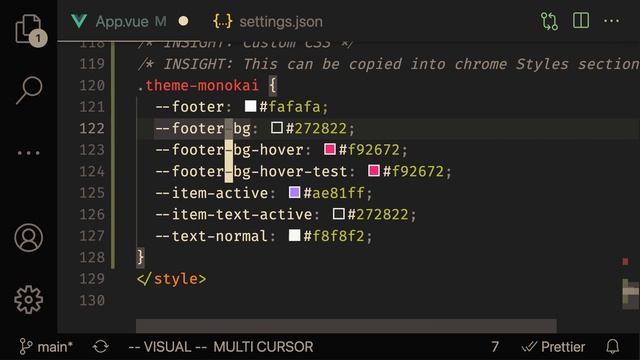Click the #fafafa hex value
This screenshot has height=360, width=640.
pos(290,107)
